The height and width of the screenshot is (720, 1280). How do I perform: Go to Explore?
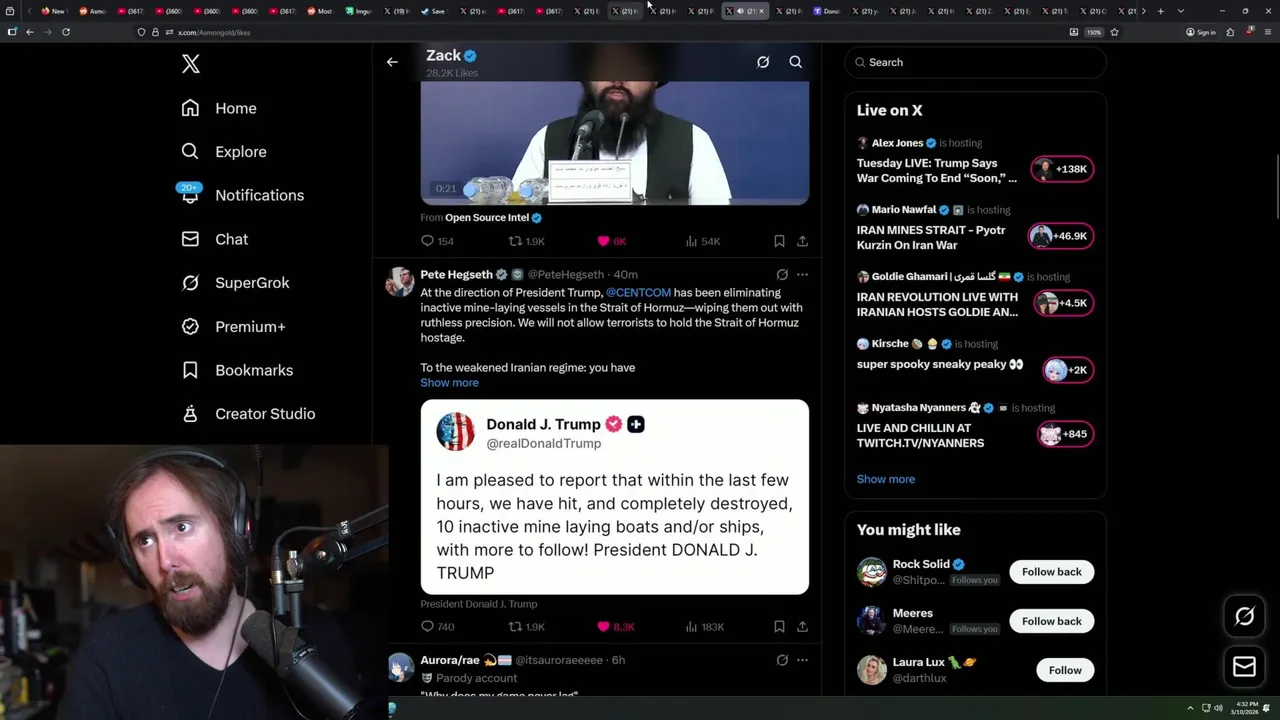[x=224, y=152]
